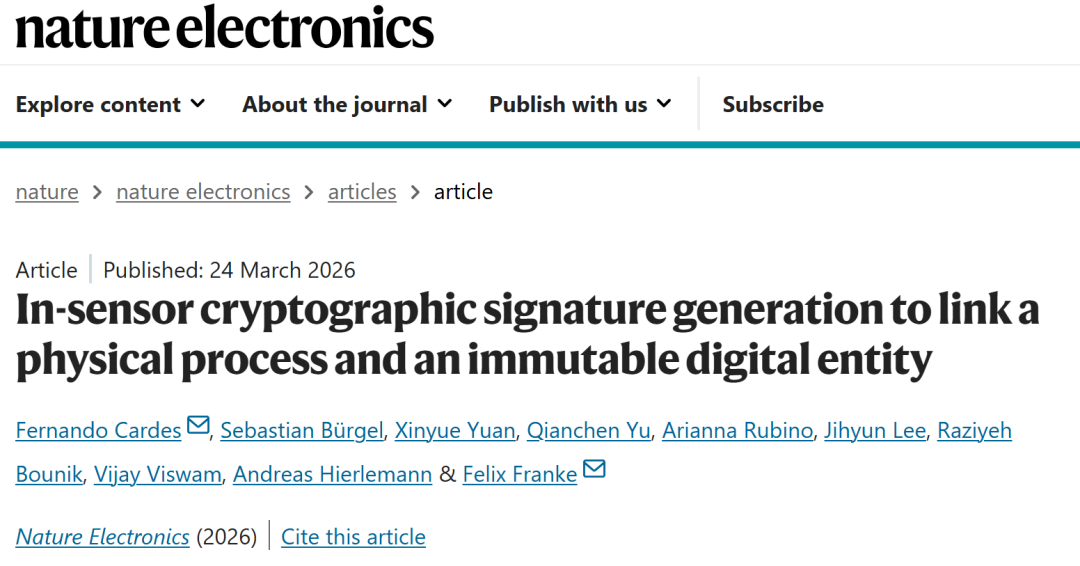Click the italic Nature Electronics journal link

[103, 537]
